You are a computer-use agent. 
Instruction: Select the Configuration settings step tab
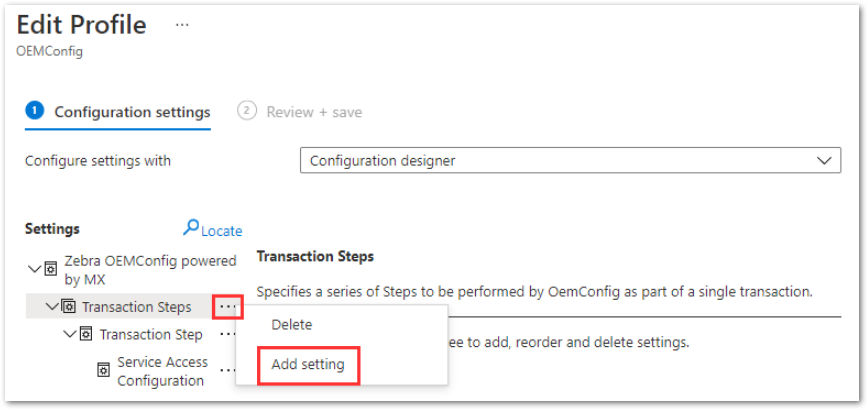click(x=118, y=112)
